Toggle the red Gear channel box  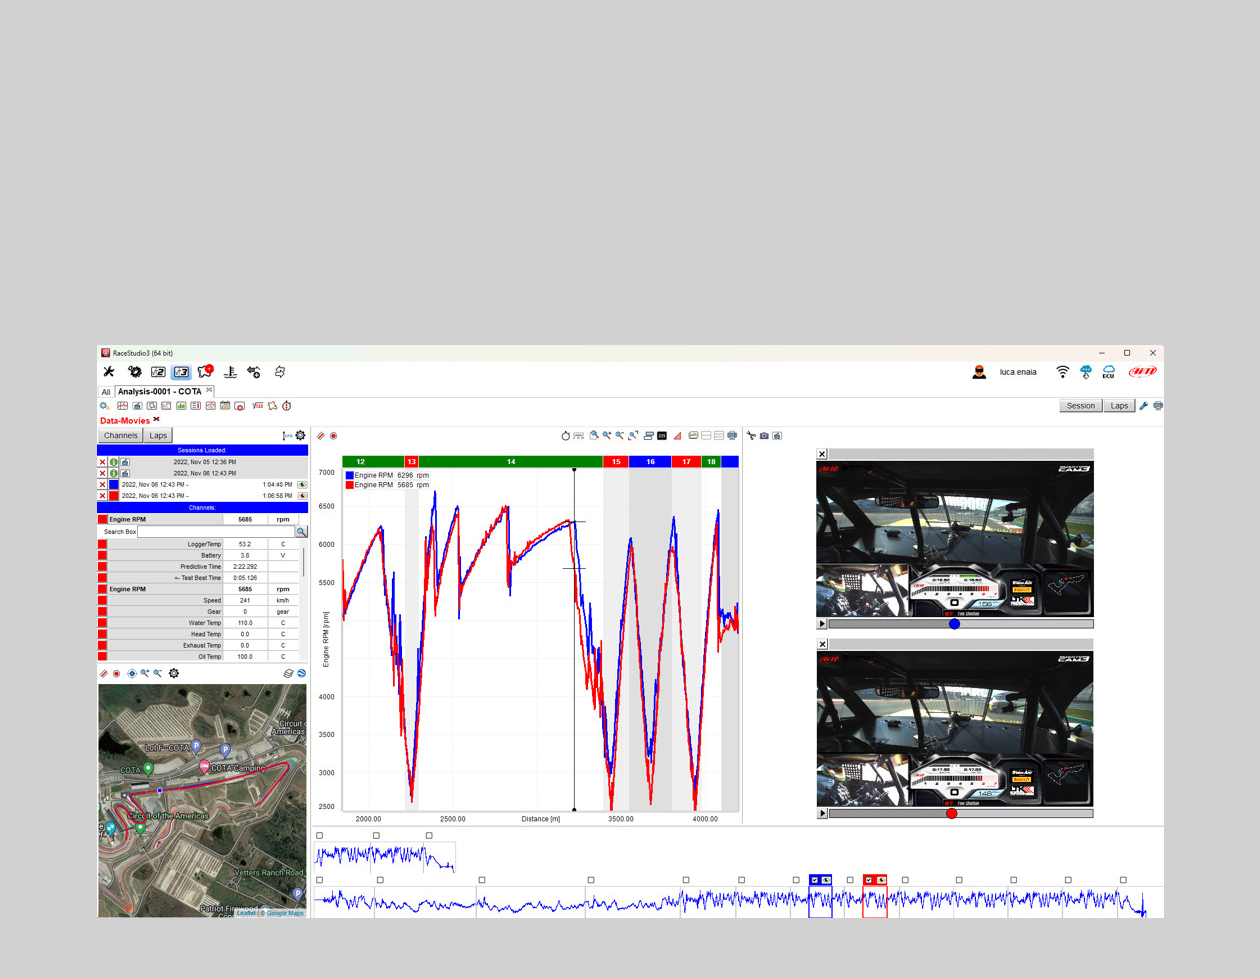click(102, 612)
